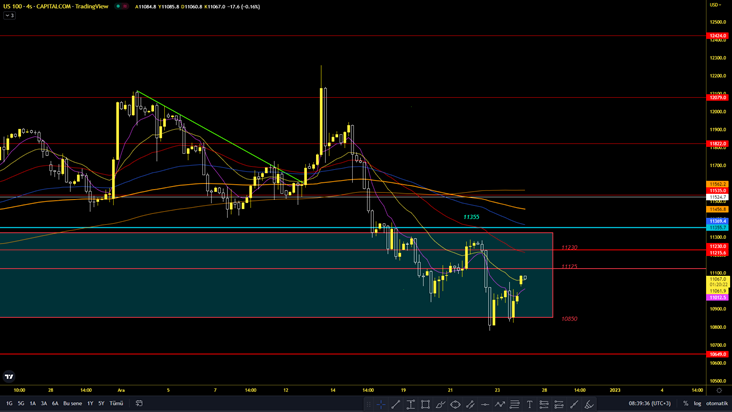Select the red 11125 level text

[569, 266]
